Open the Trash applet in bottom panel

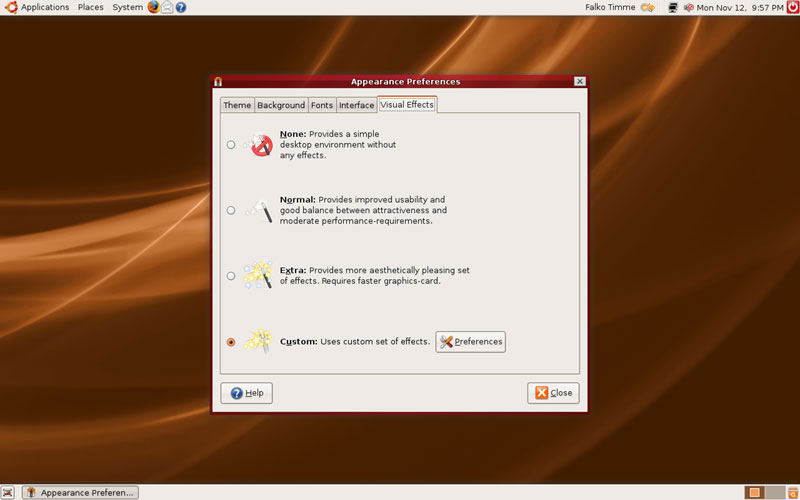click(x=793, y=492)
